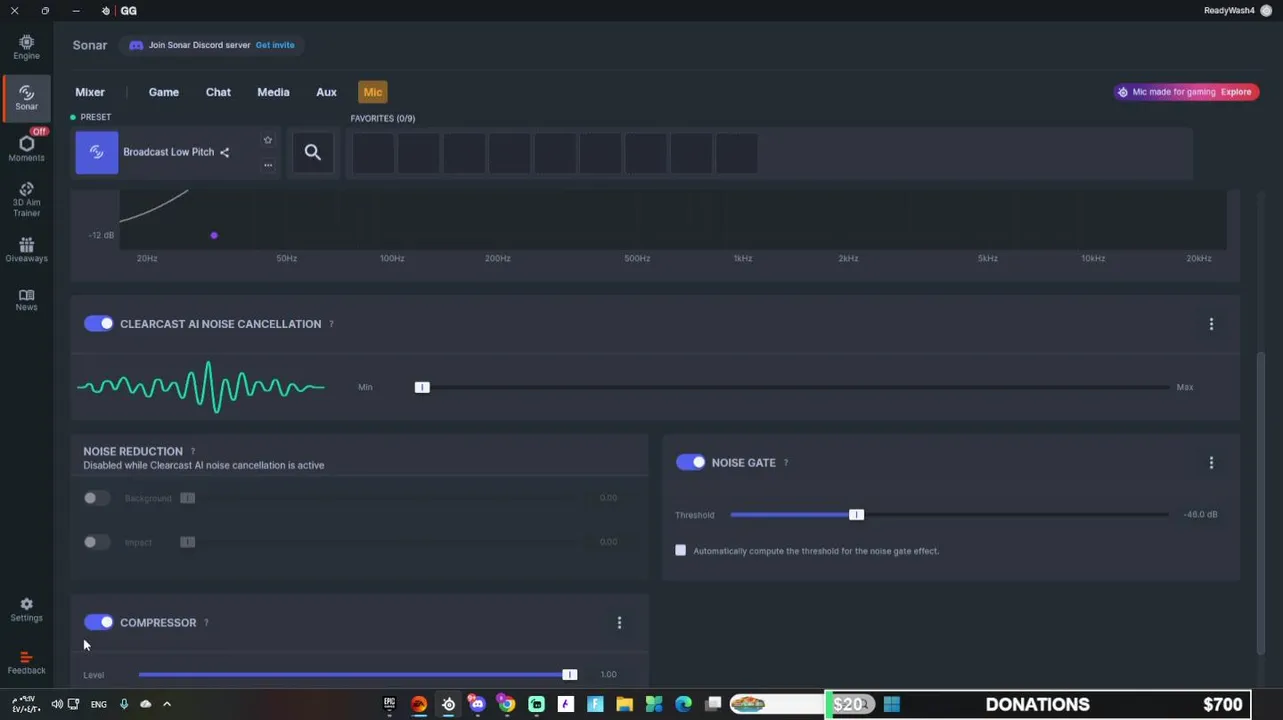Image resolution: width=1283 pixels, height=720 pixels.
Task: Open Chrome from the taskbar
Action: click(507, 704)
